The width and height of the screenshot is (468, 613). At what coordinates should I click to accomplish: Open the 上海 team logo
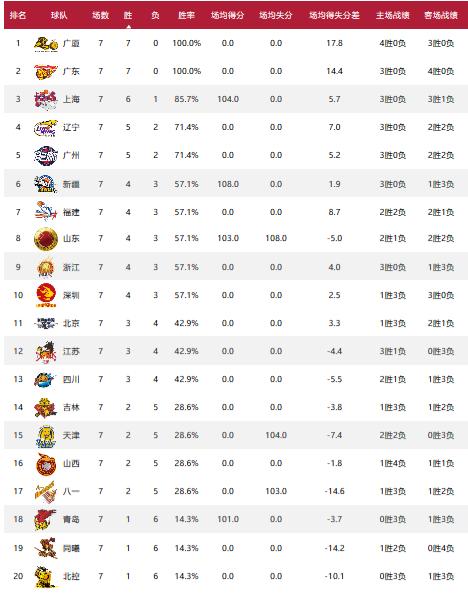point(46,99)
